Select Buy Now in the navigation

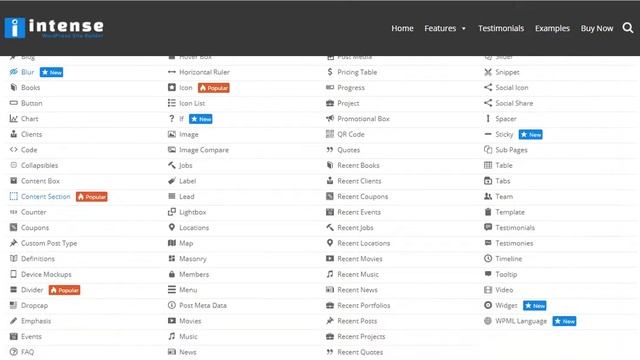click(597, 28)
